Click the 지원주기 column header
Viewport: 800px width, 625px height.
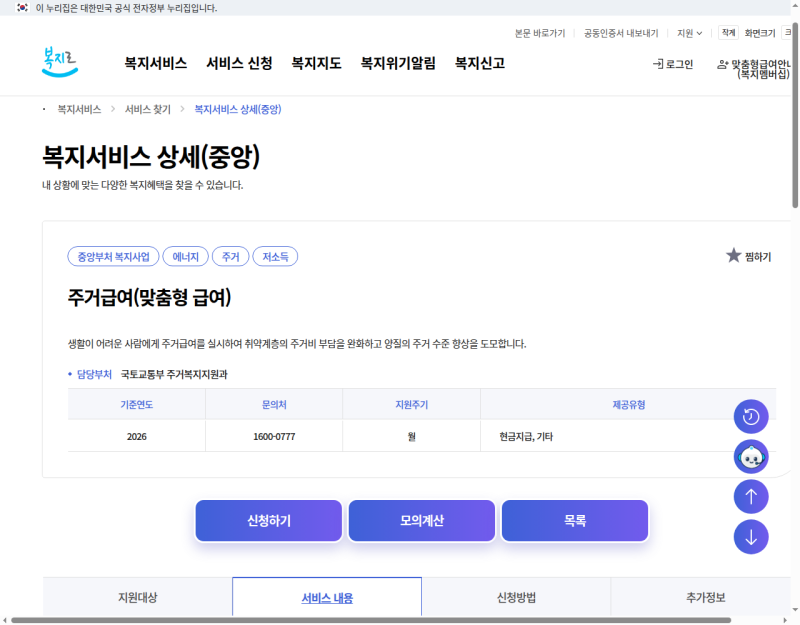412,405
